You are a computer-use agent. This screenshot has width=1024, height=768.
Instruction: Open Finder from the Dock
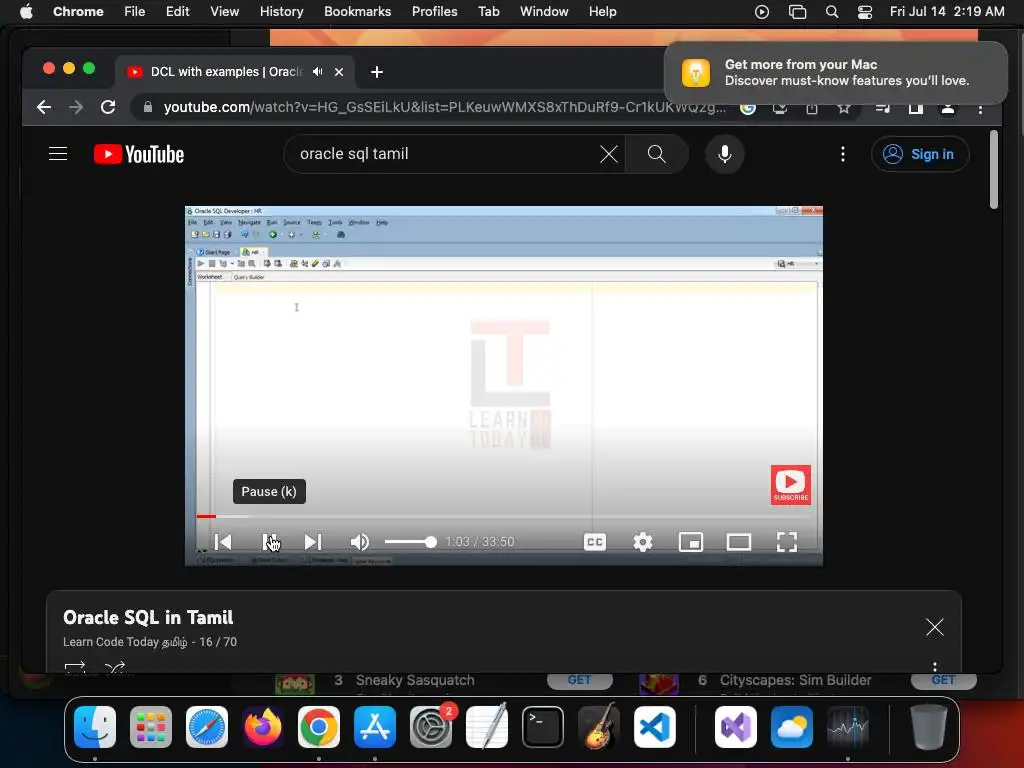(95, 727)
